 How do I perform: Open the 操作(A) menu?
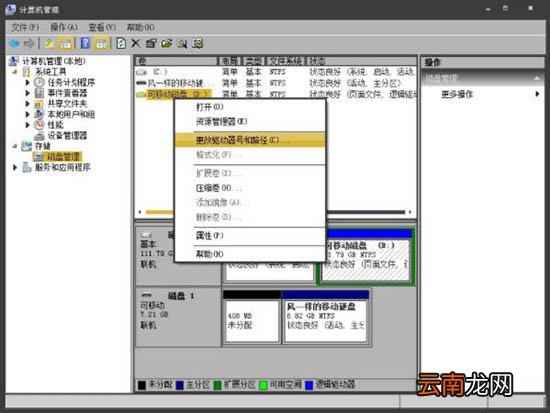click(x=63, y=27)
